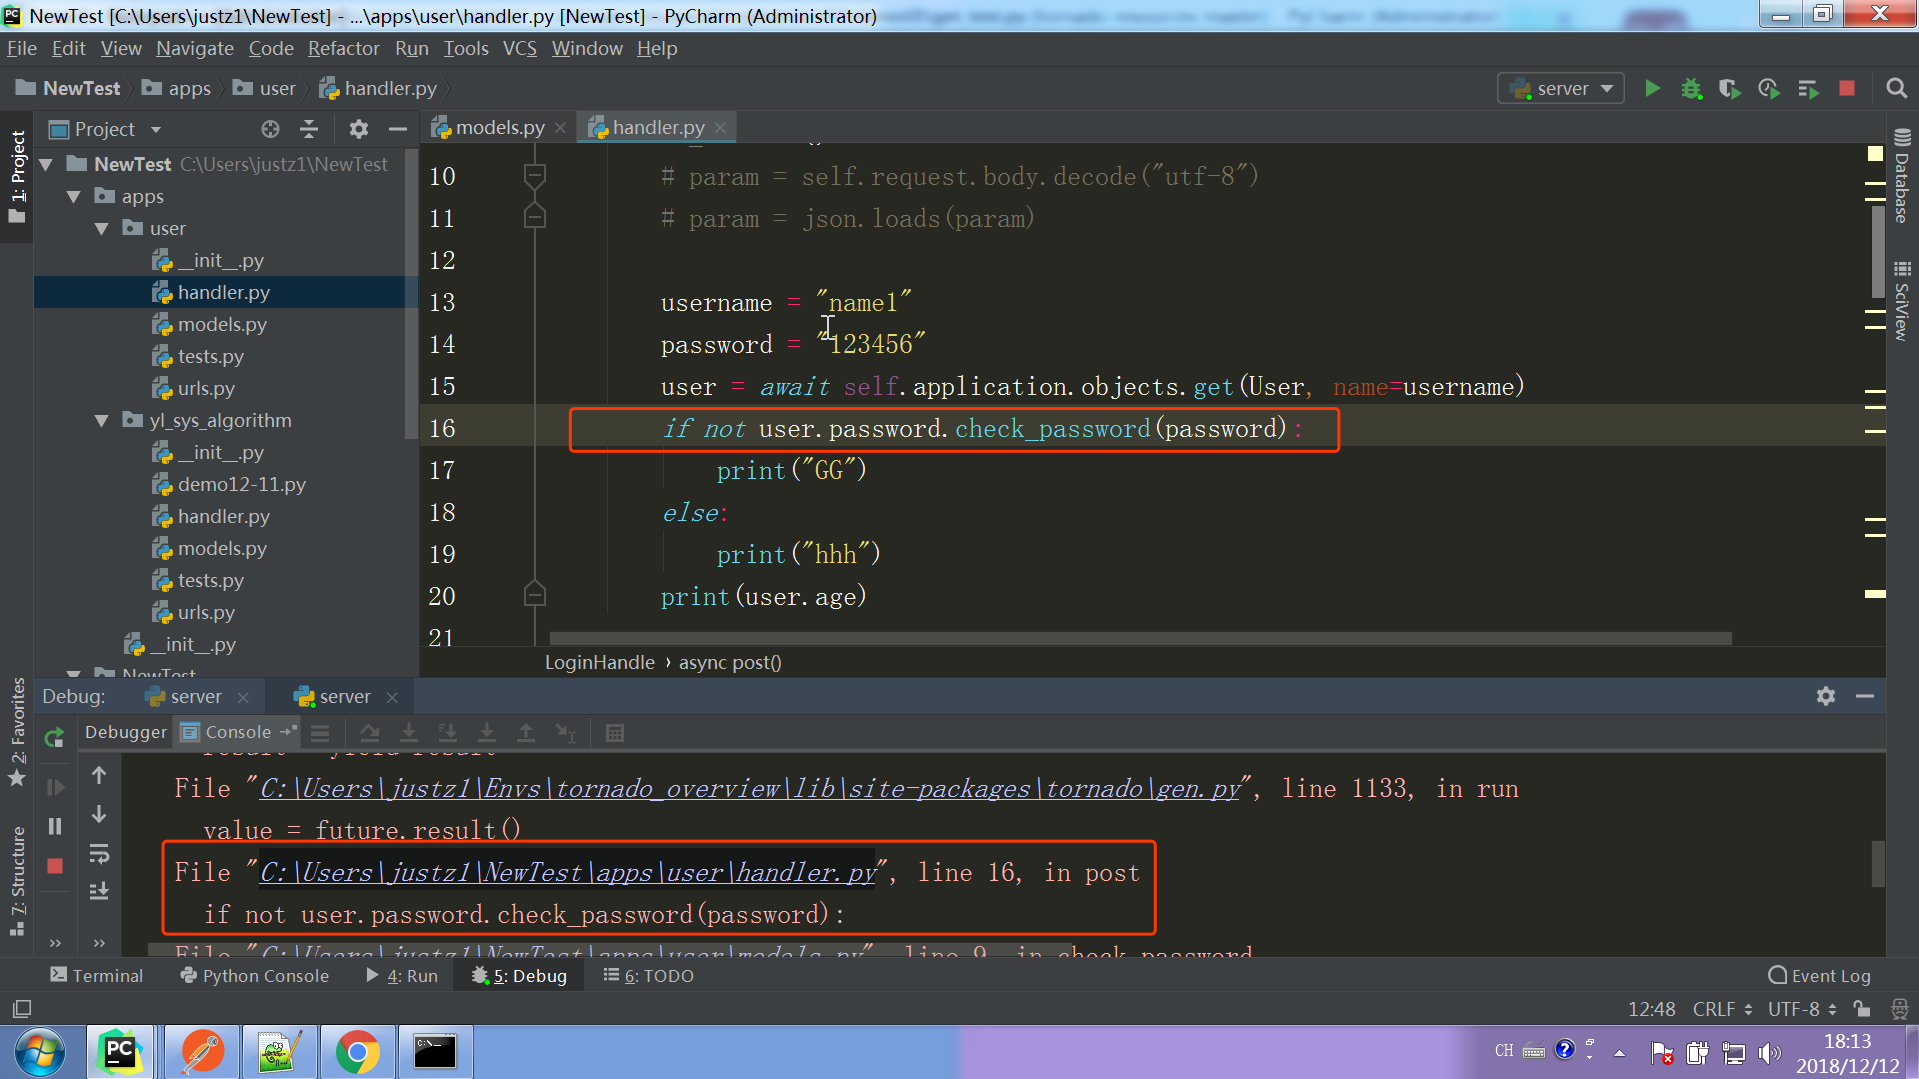This screenshot has width=1919, height=1079.
Task: Hide the Project tool window
Action: 397,129
